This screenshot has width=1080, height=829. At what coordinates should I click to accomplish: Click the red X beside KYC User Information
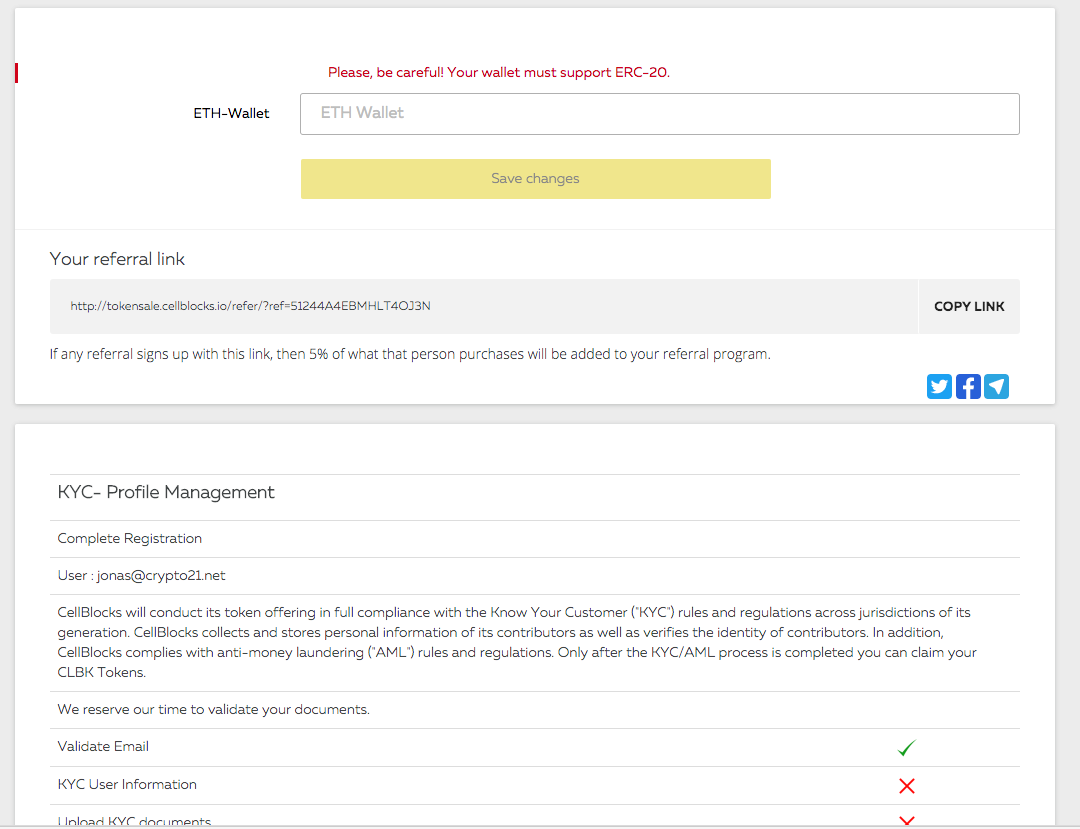point(907,786)
